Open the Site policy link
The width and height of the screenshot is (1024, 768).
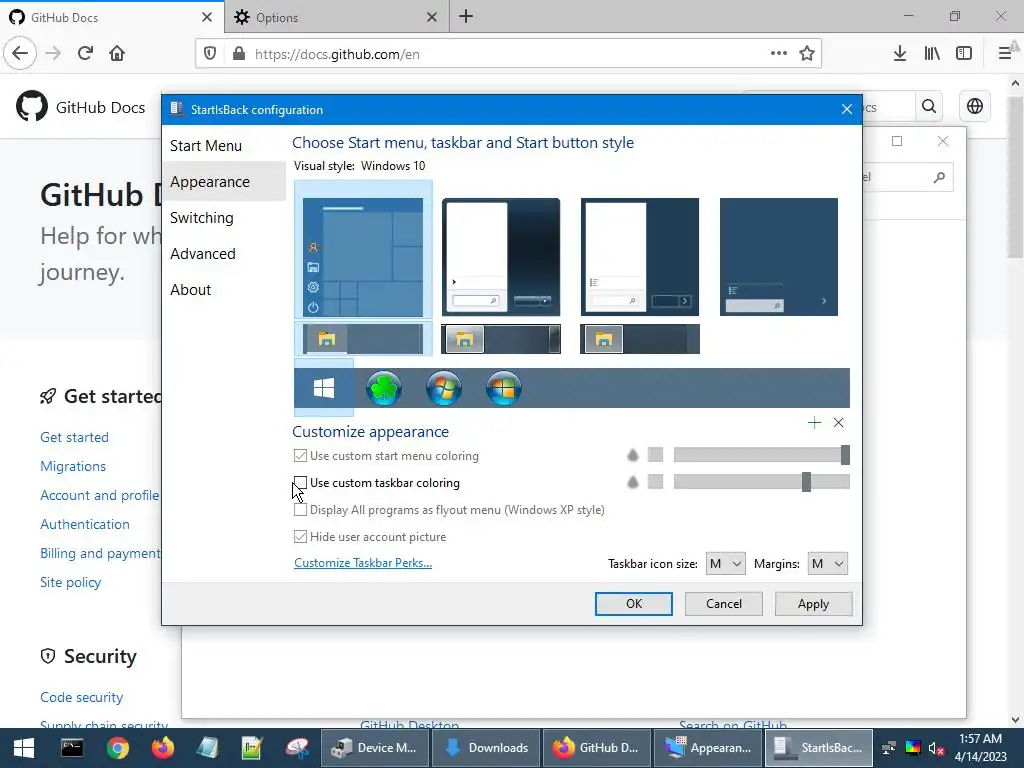71,583
